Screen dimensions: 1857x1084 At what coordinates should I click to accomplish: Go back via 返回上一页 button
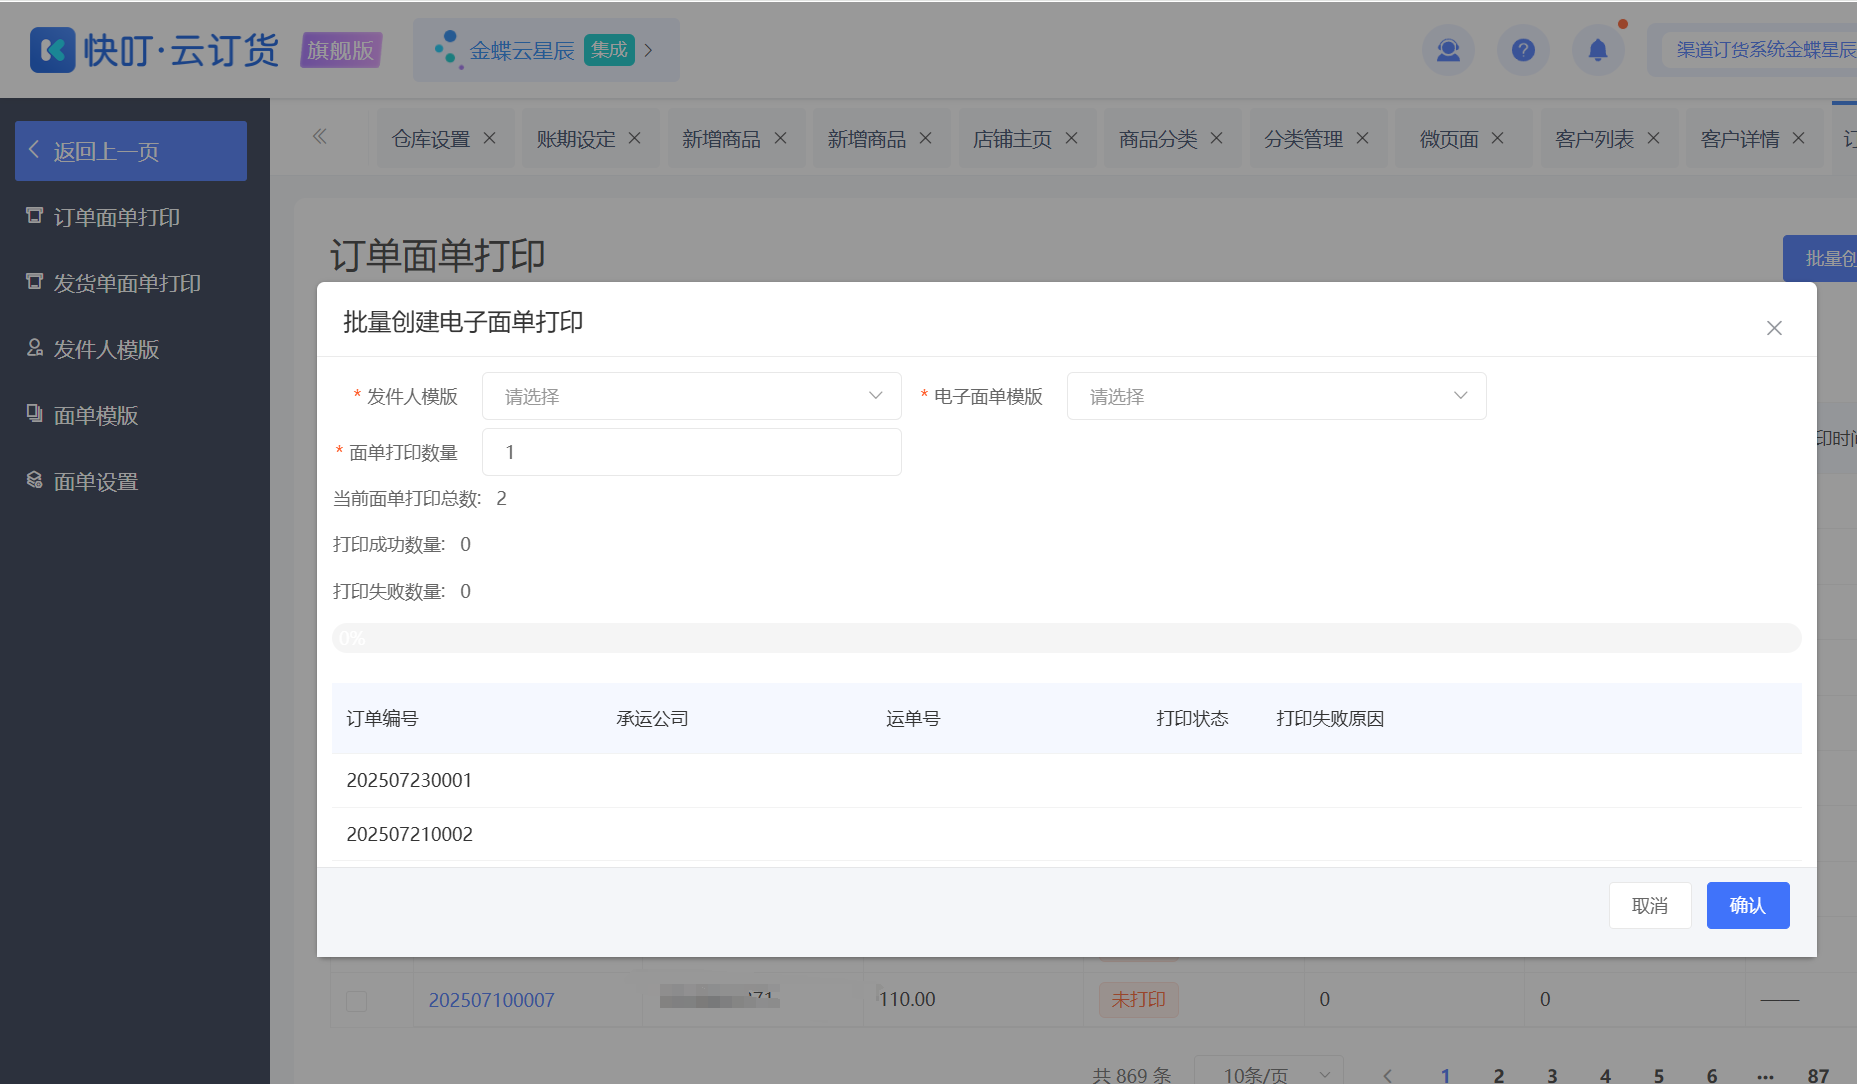131,151
